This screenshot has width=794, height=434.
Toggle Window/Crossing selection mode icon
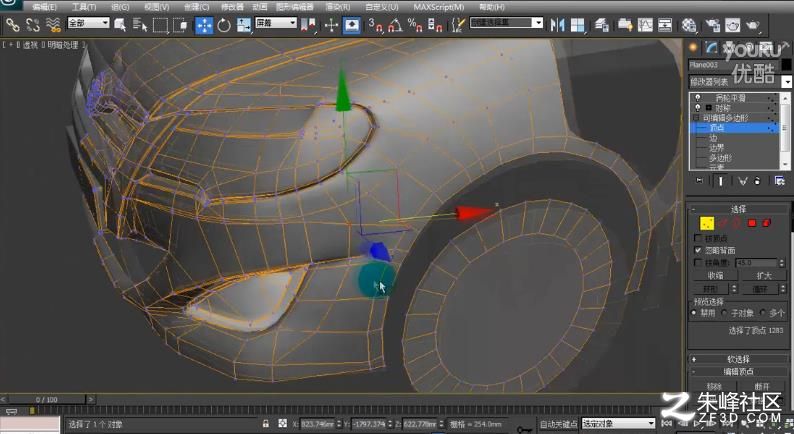(x=180, y=25)
